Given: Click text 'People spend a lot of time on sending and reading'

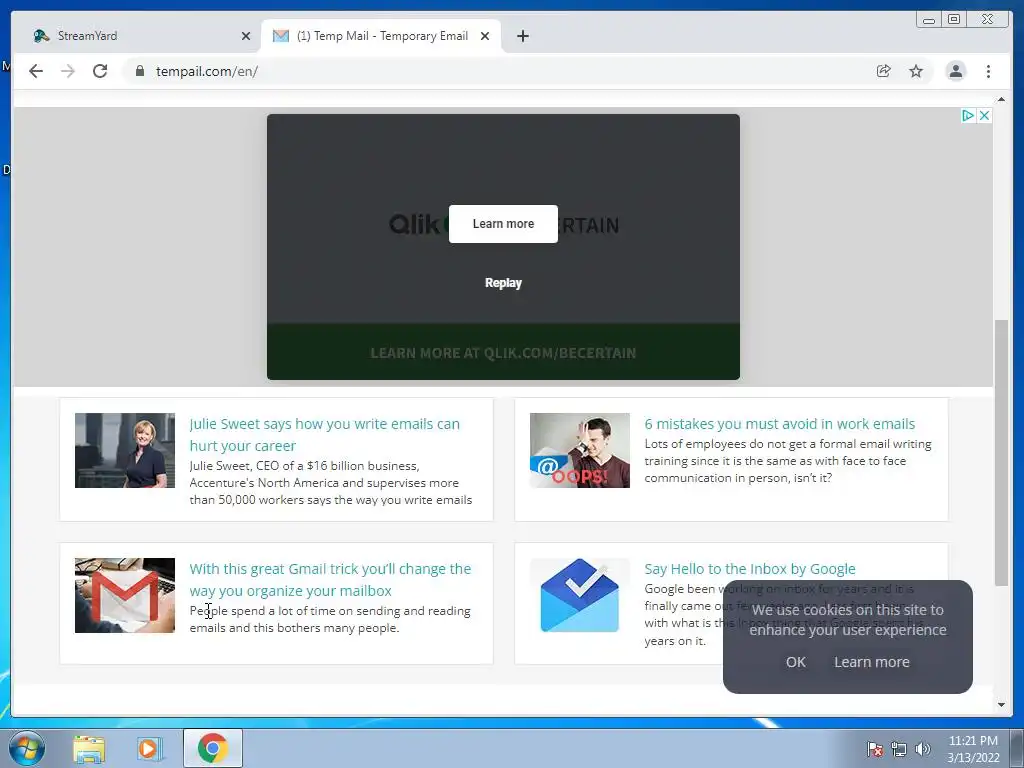Looking at the screenshot, I should (x=330, y=611).
